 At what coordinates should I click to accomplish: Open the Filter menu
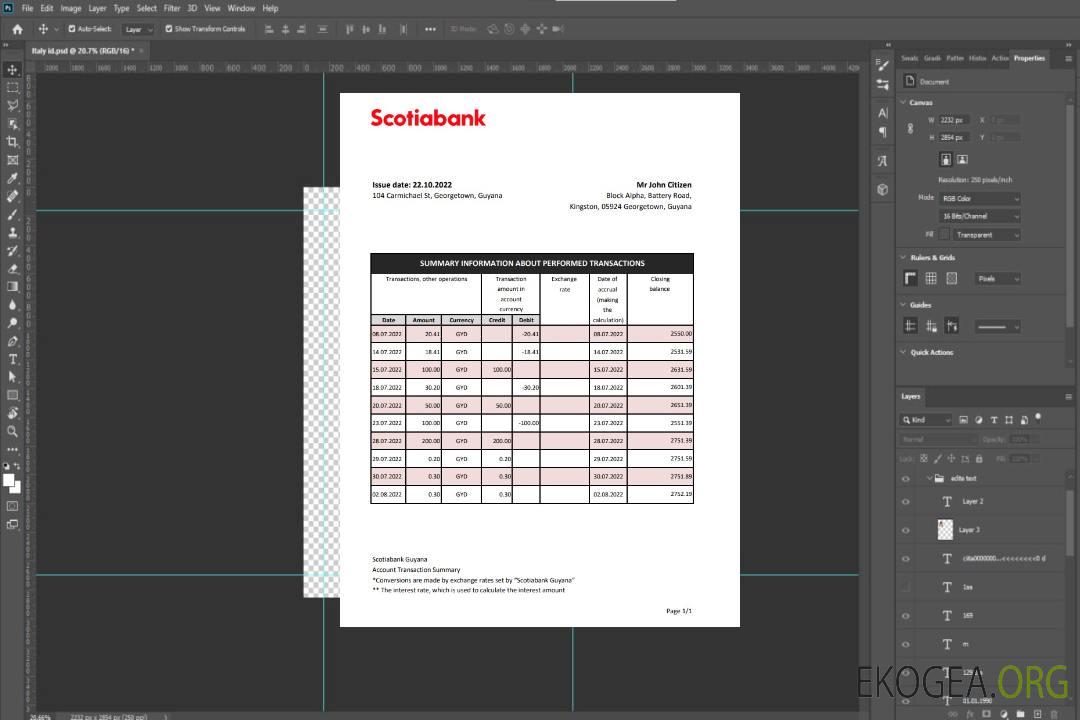[172, 8]
